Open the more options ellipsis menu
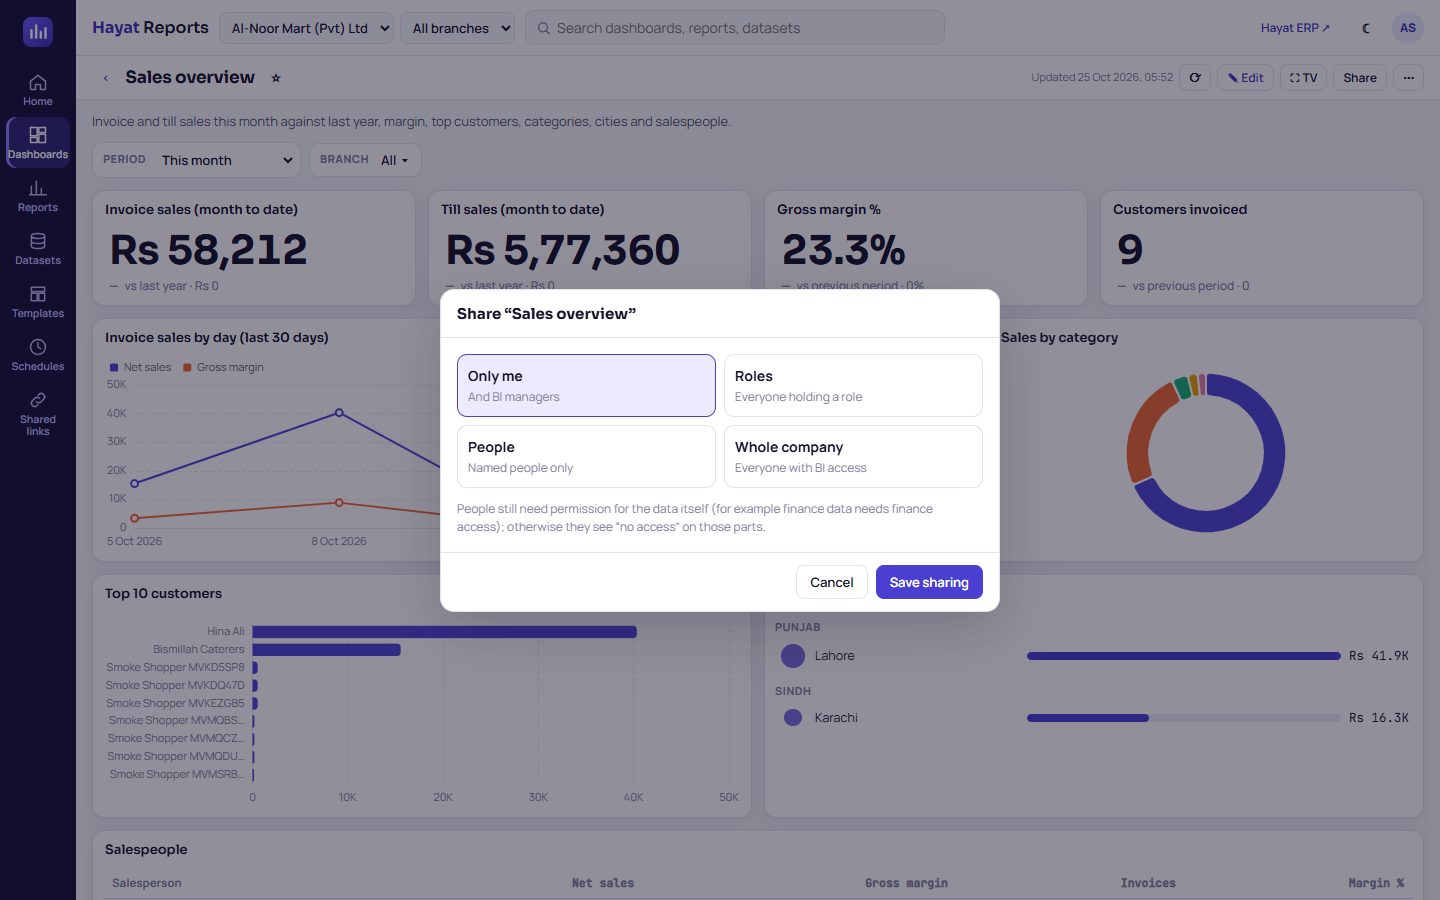Image resolution: width=1440 pixels, height=900 pixels. click(x=1408, y=78)
